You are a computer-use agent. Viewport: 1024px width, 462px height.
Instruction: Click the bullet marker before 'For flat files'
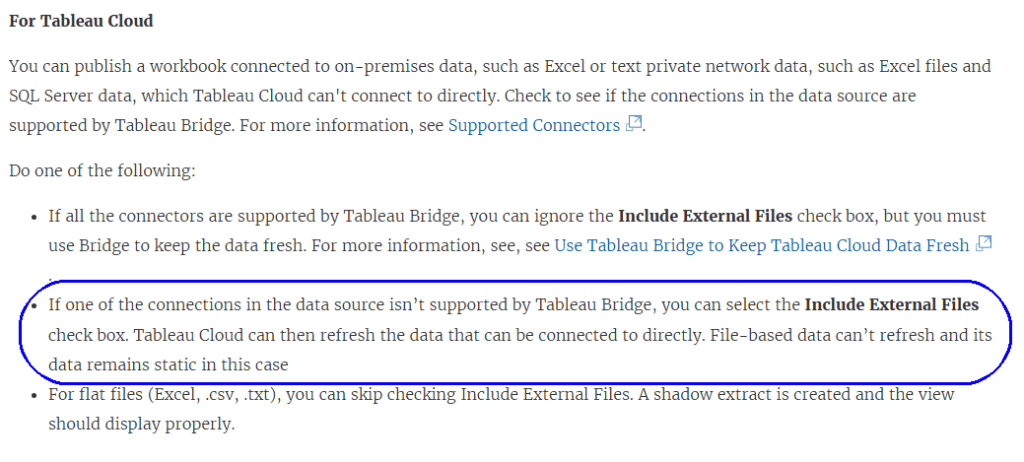click(35, 395)
